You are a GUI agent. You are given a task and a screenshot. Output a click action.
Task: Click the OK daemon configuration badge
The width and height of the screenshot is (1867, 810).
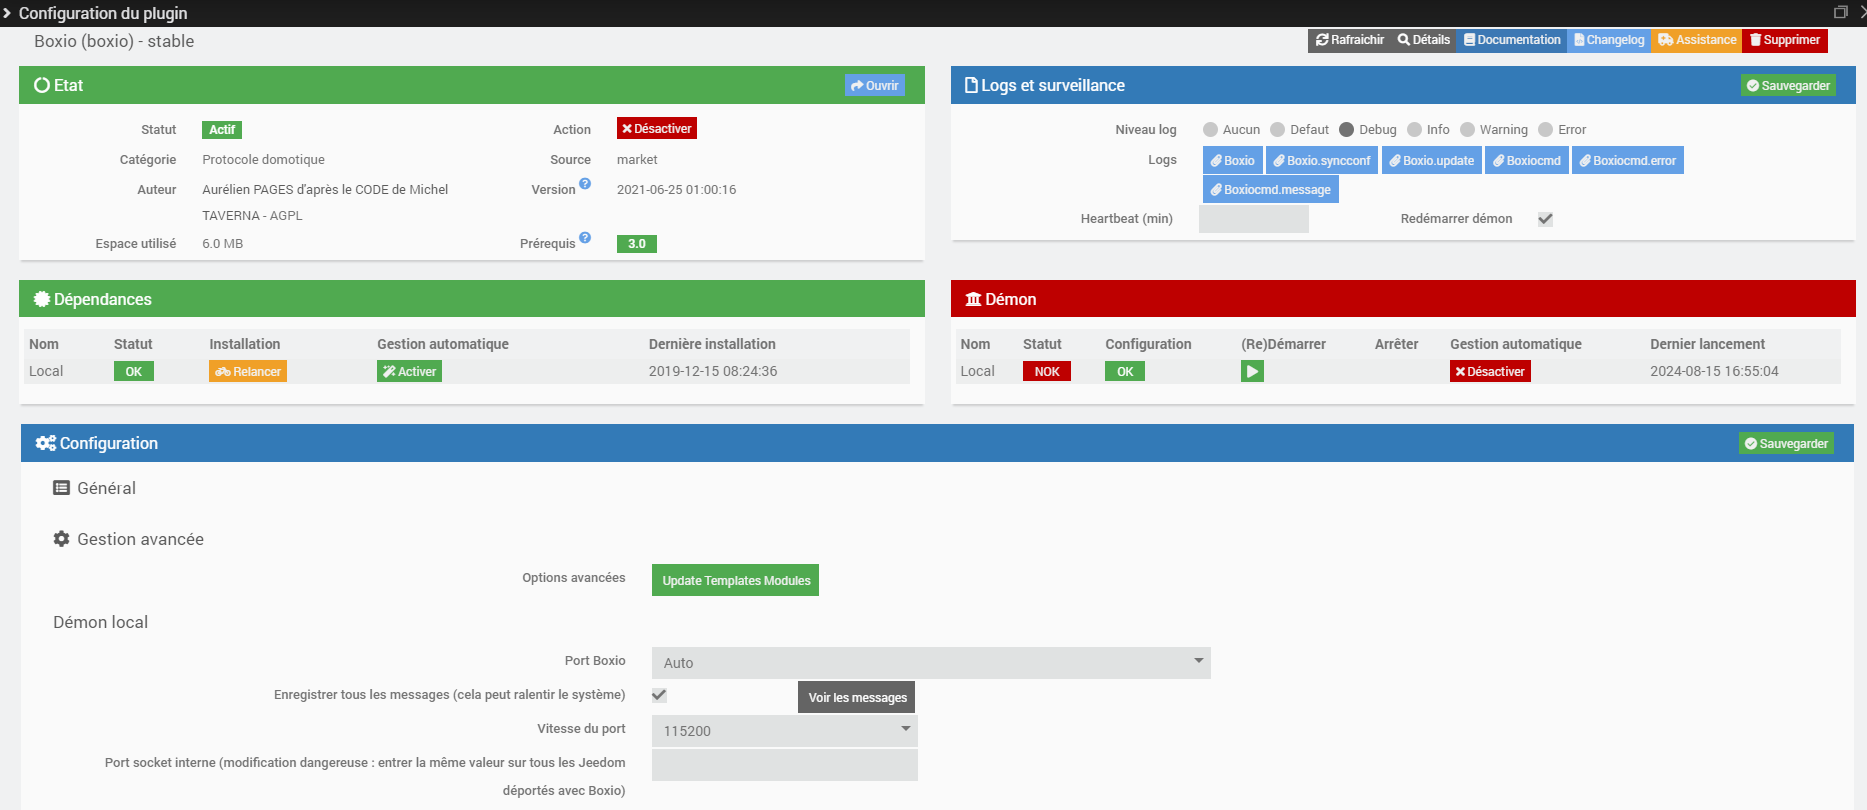pyautogui.click(x=1125, y=371)
